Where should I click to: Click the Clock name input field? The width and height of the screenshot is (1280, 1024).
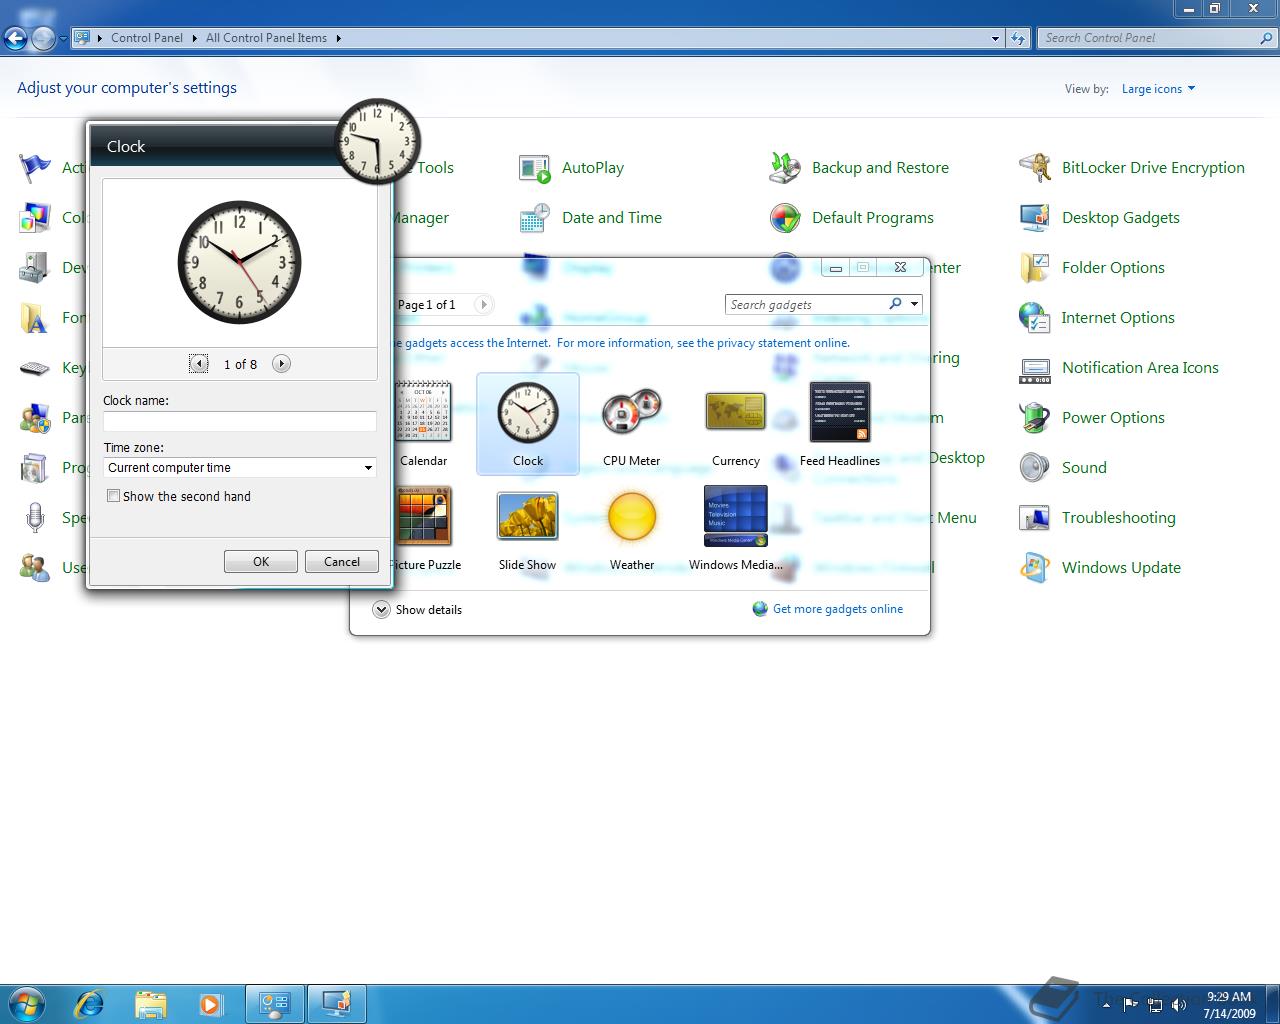pyautogui.click(x=240, y=421)
